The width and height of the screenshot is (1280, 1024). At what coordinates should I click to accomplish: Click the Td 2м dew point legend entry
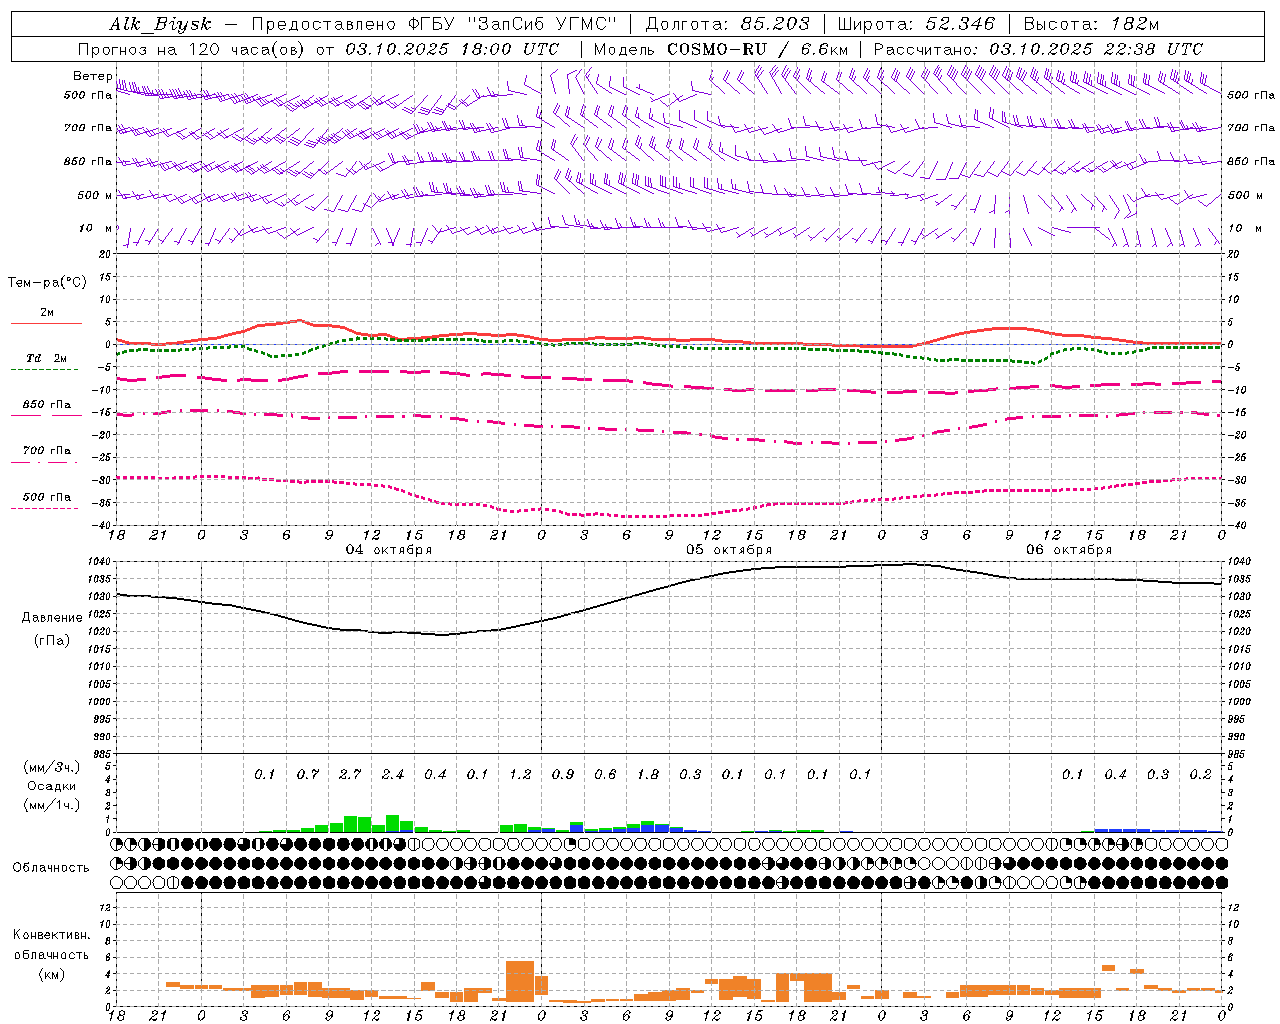46,358
